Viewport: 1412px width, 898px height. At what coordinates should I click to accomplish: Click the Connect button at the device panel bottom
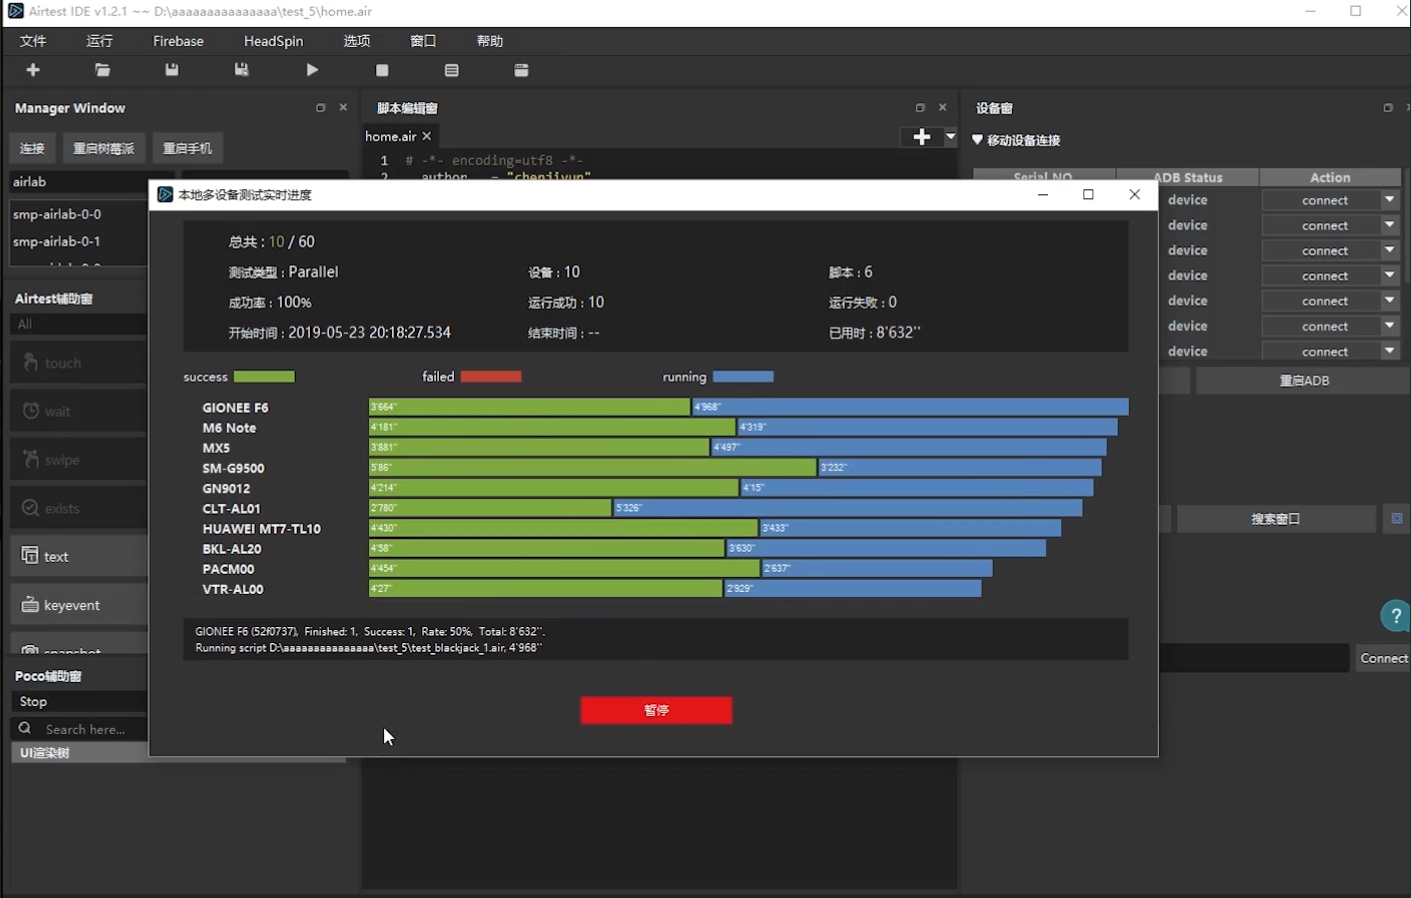click(1384, 658)
